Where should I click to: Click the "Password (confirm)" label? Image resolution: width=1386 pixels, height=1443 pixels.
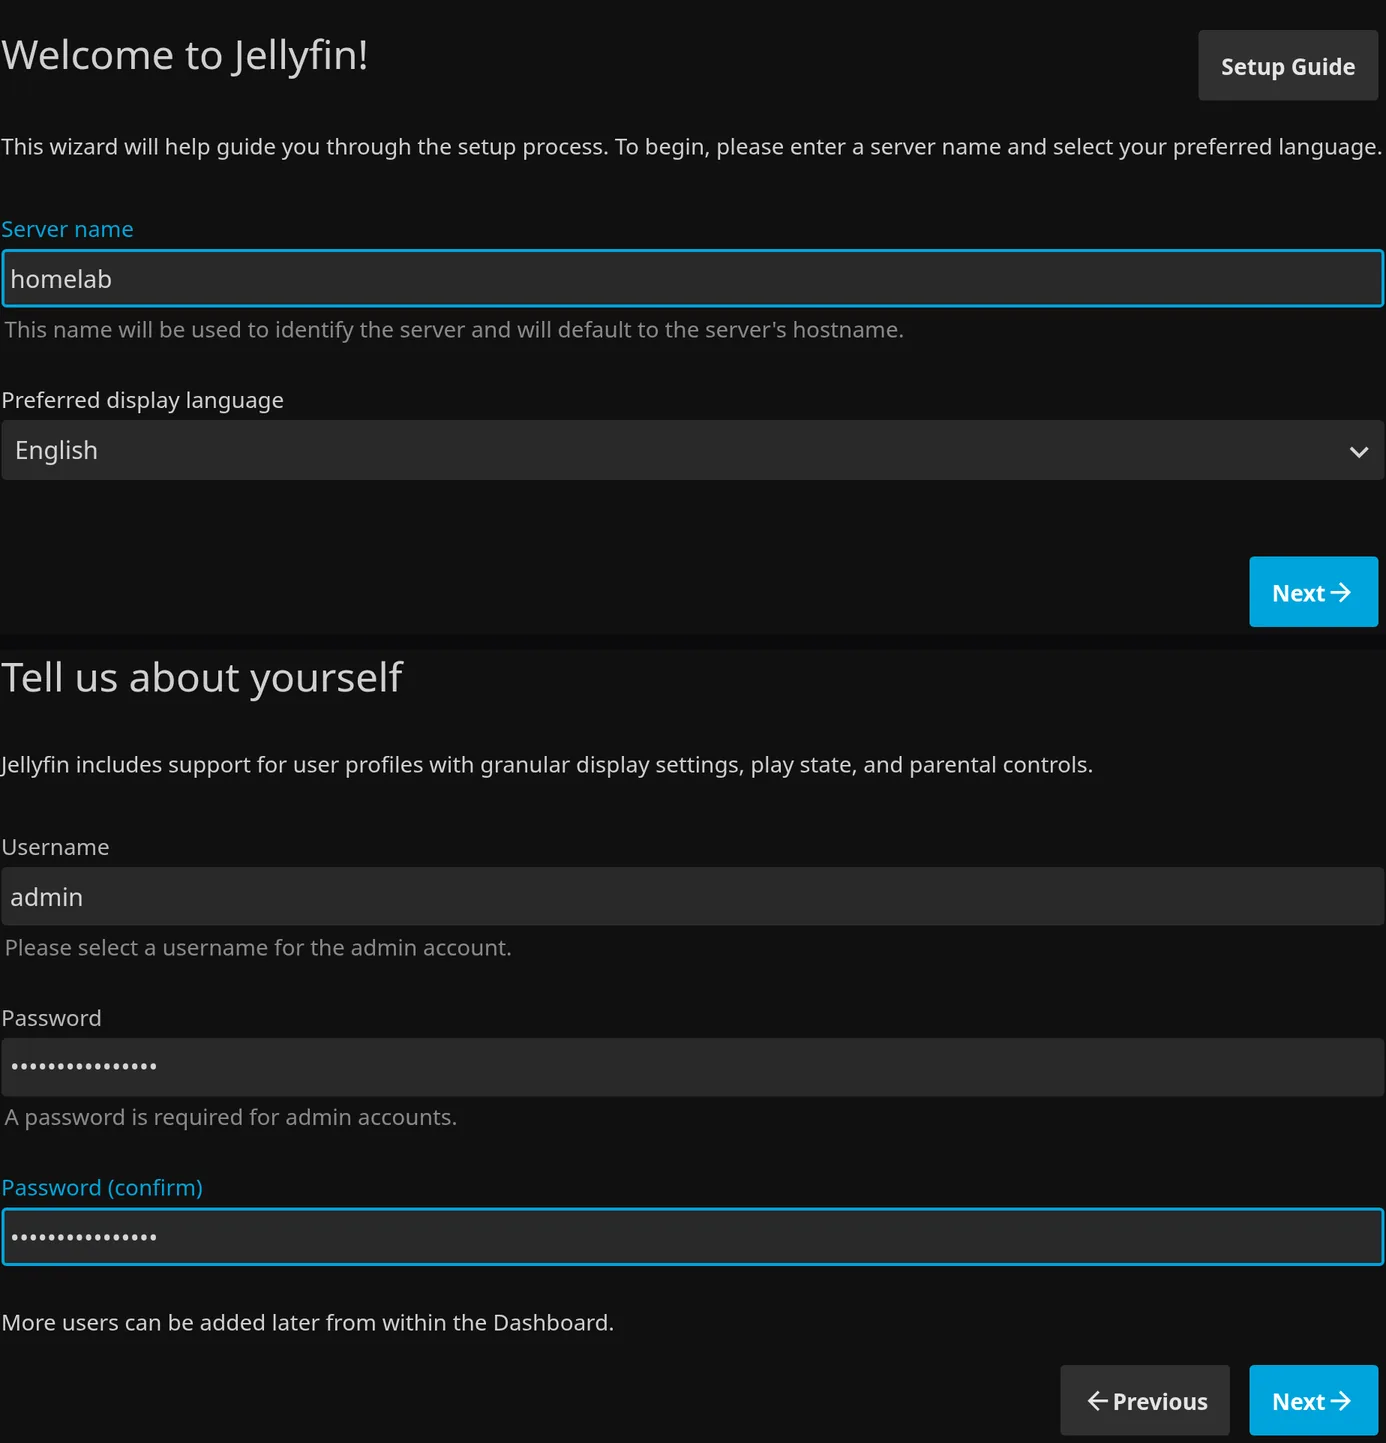102,1187
